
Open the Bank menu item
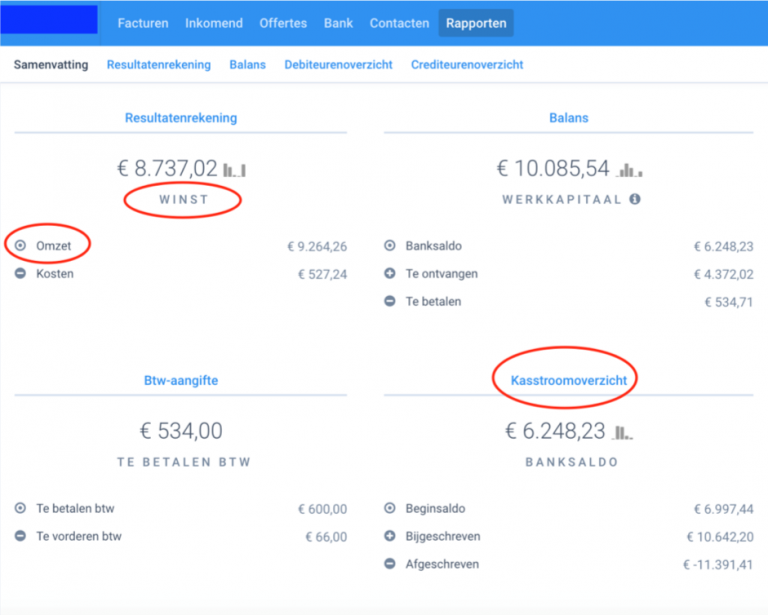[x=338, y=23]
